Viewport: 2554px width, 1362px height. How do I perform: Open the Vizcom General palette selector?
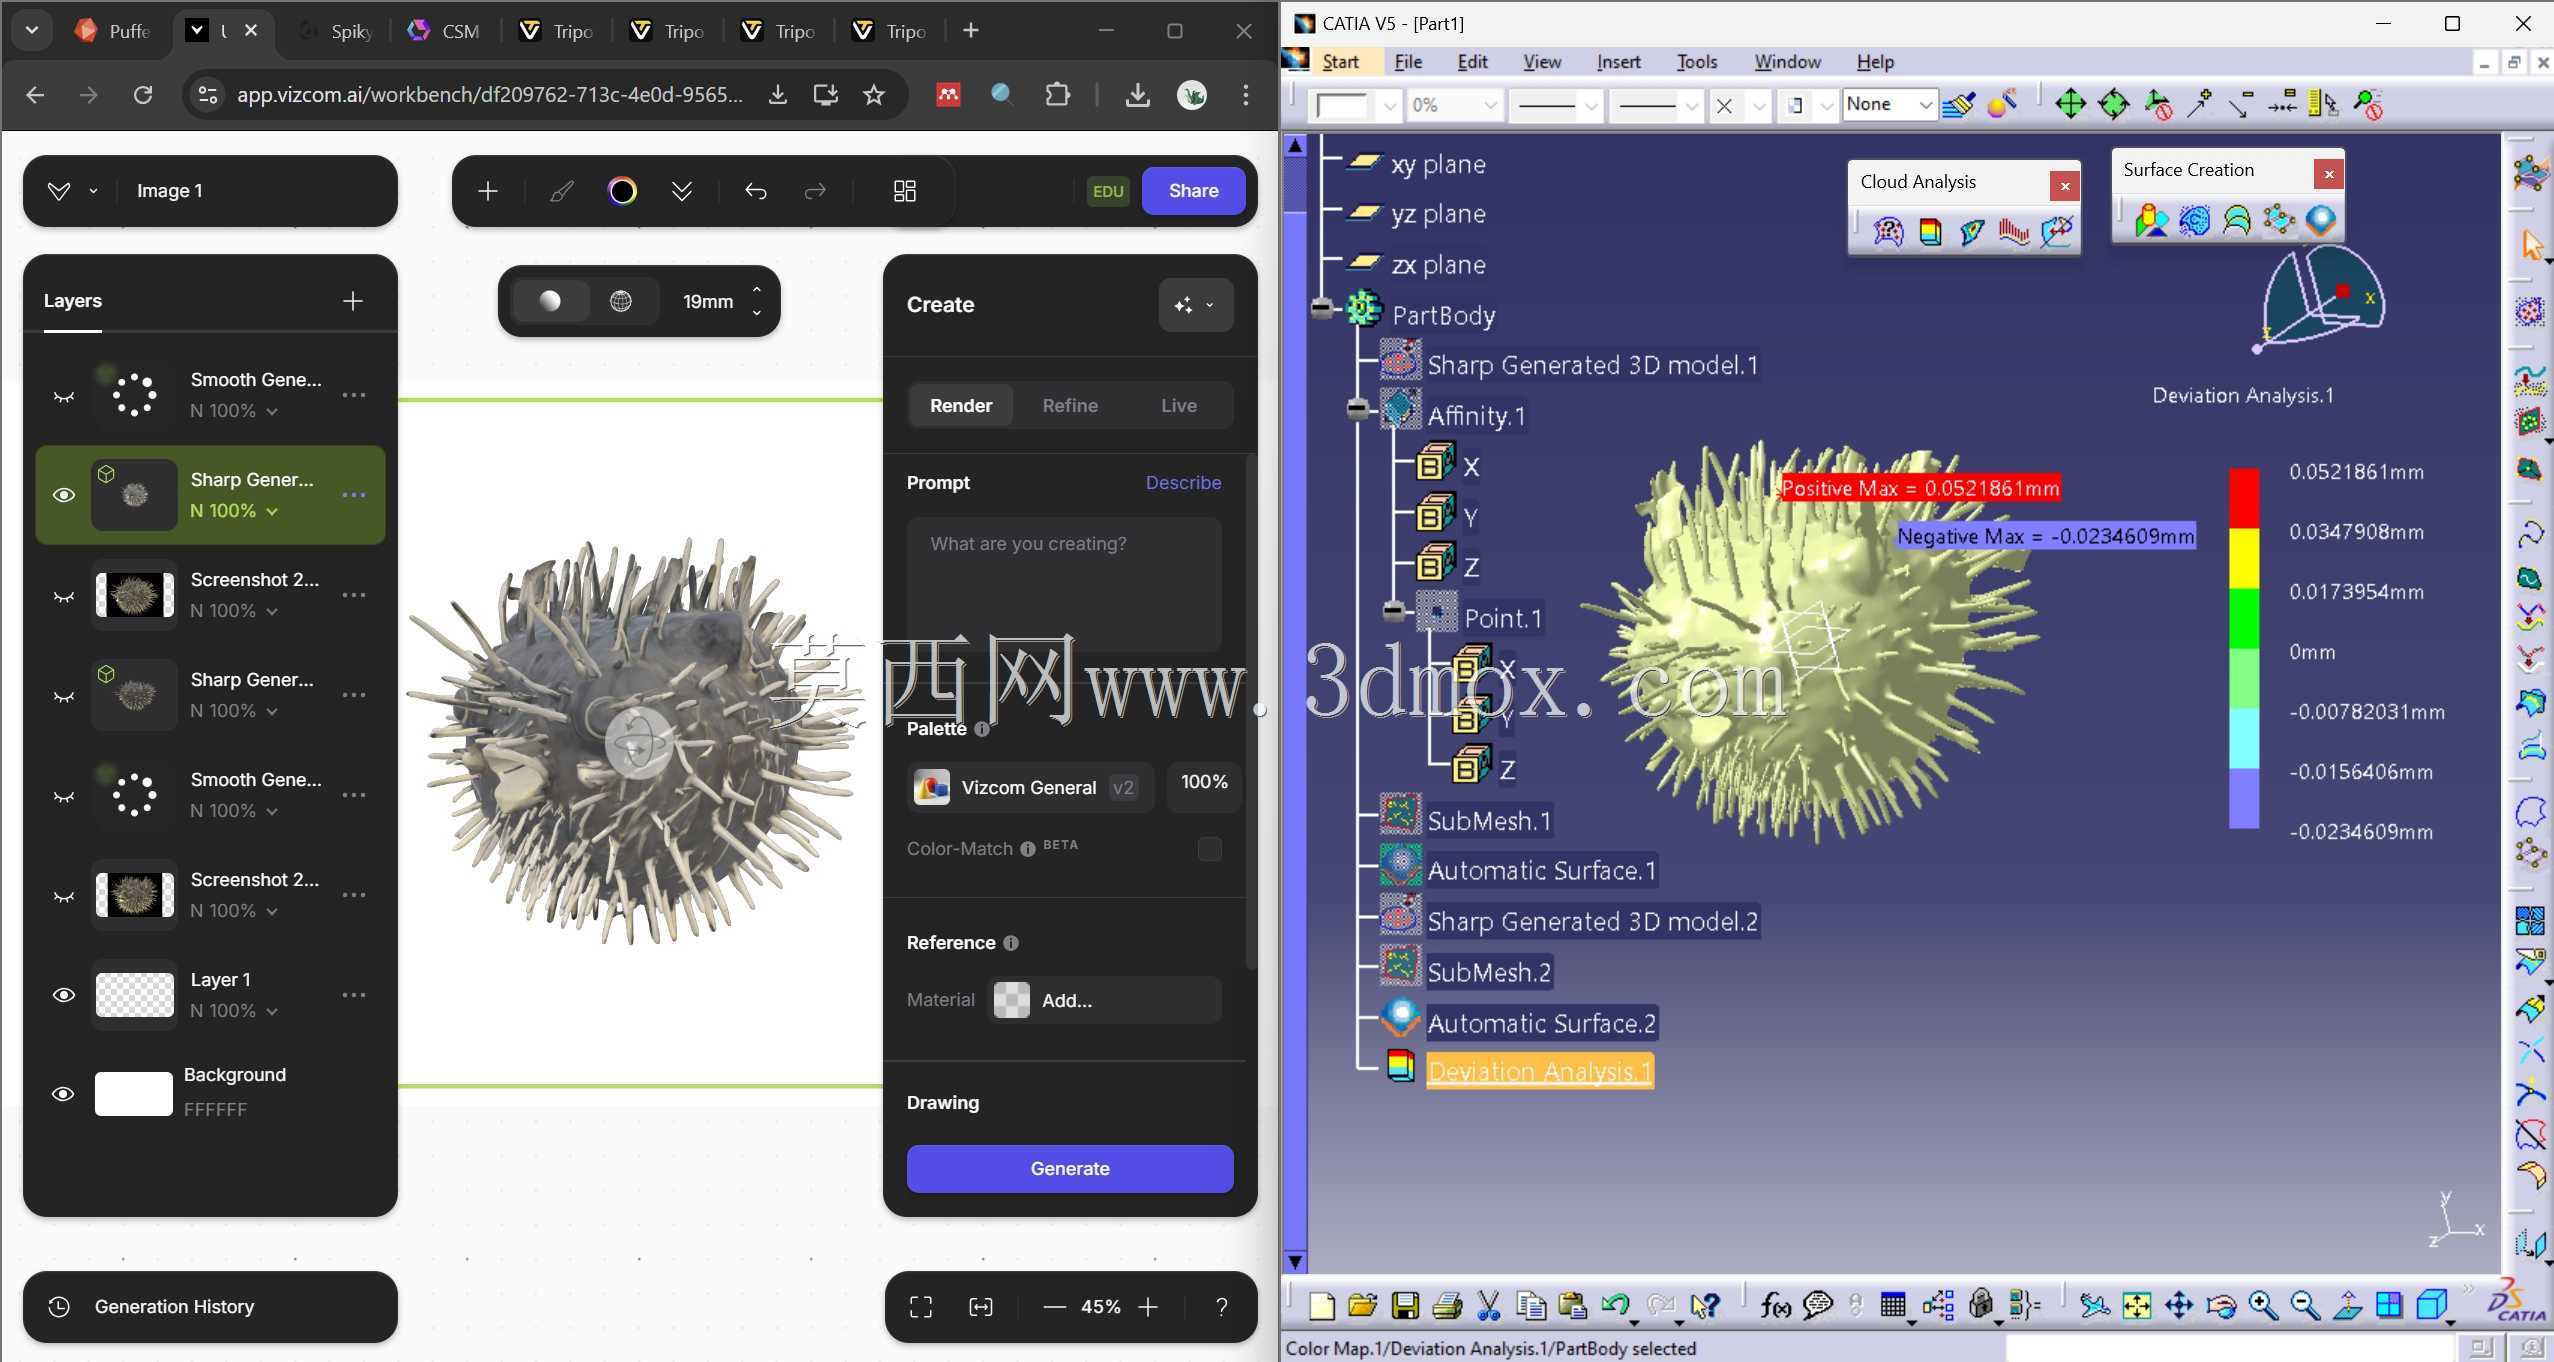tap(1030, 788)
